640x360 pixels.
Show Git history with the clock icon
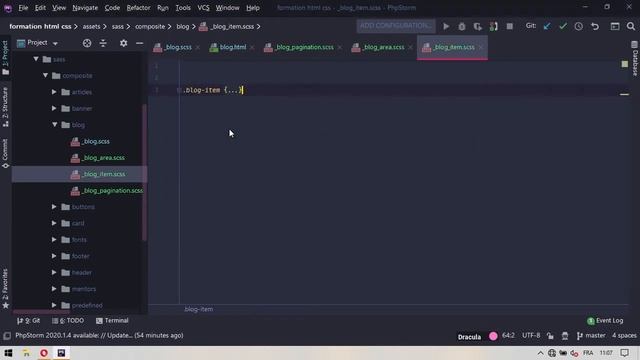click(579, 27)
